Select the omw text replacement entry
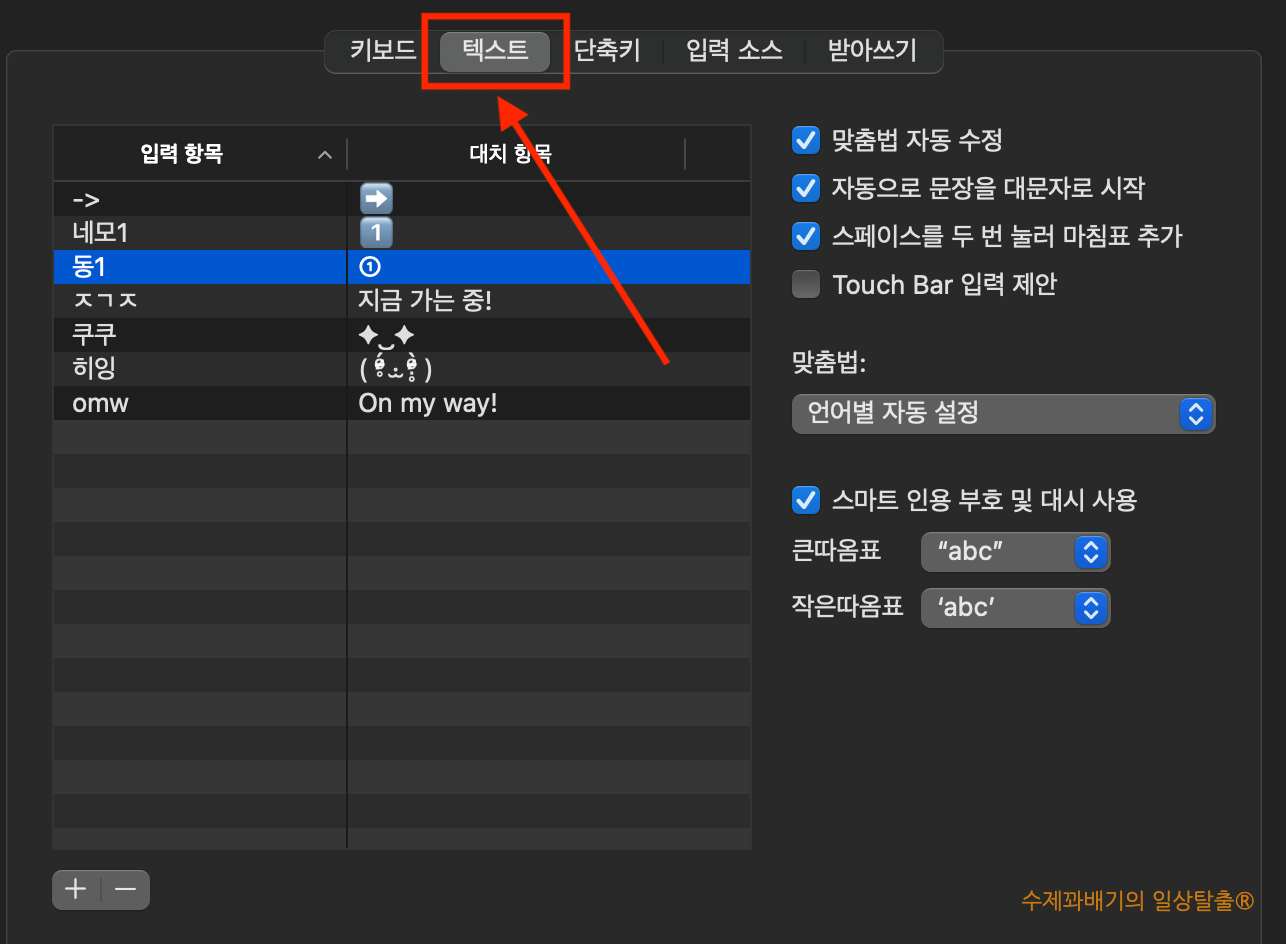The image size is (1286, 944). coord(200,403)
